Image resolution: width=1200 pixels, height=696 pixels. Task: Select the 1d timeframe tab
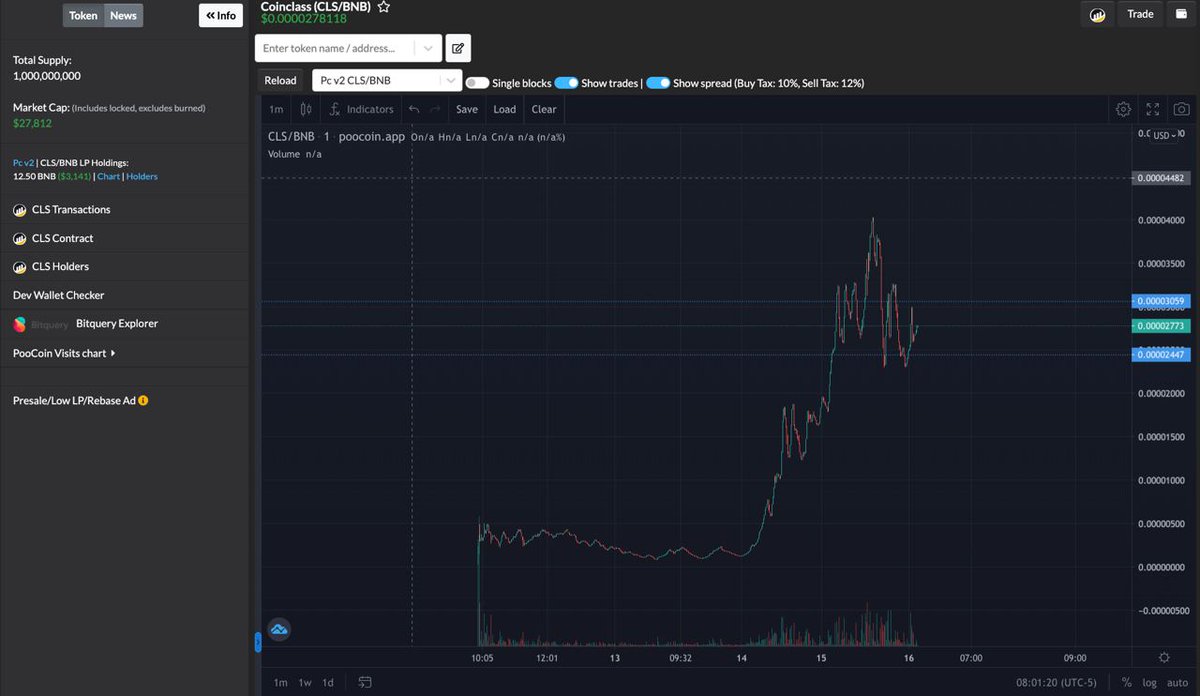pyautogui.click(x=327, y=681)
